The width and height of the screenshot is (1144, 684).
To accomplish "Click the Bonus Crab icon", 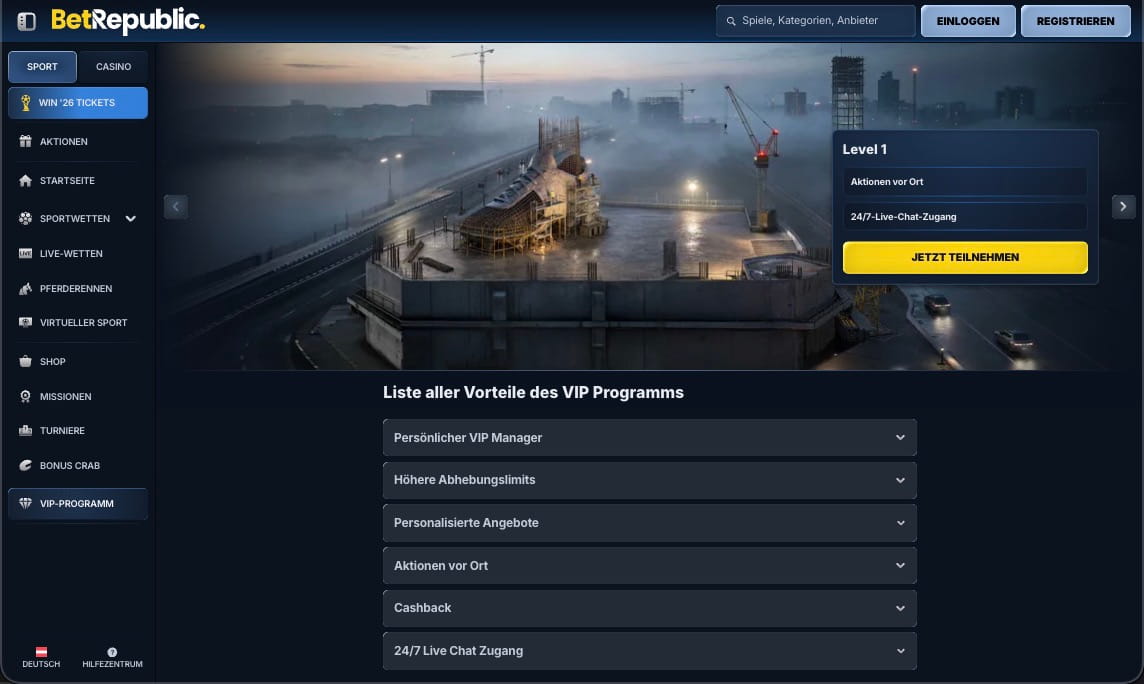I will 25,466.
